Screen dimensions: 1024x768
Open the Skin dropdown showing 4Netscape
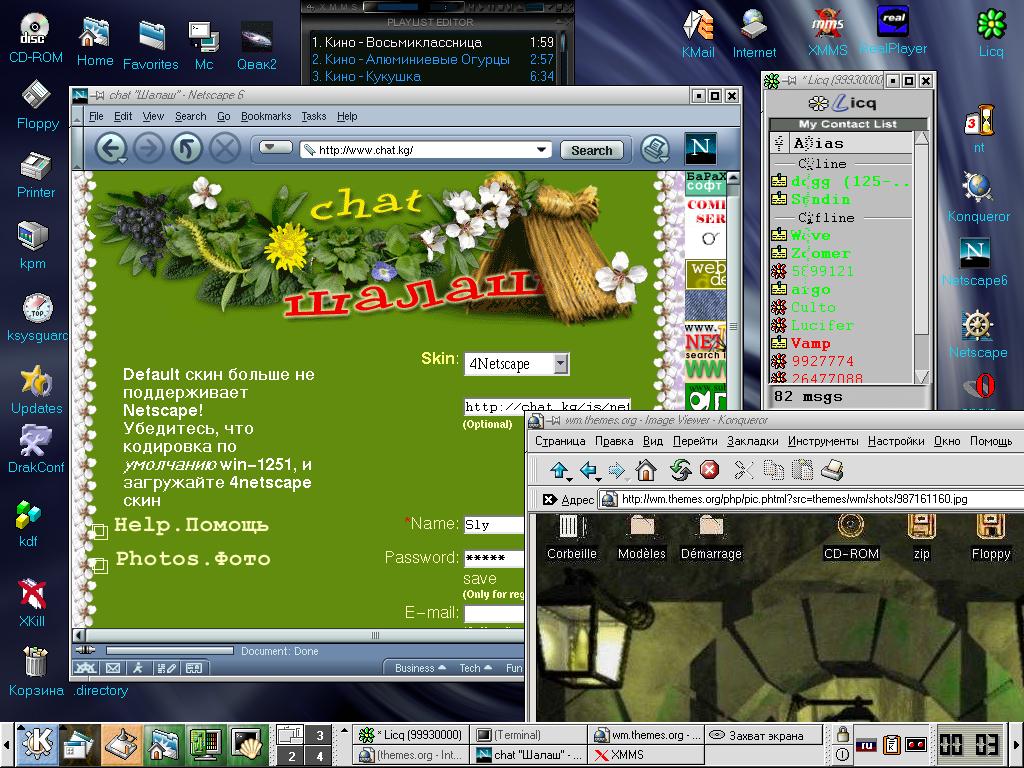tap(516, 364)
